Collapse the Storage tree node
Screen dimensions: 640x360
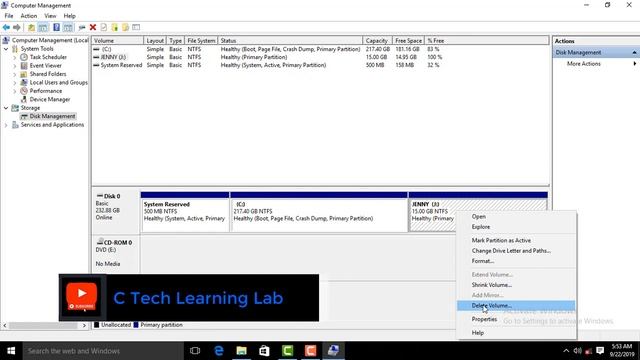[6, 108]
